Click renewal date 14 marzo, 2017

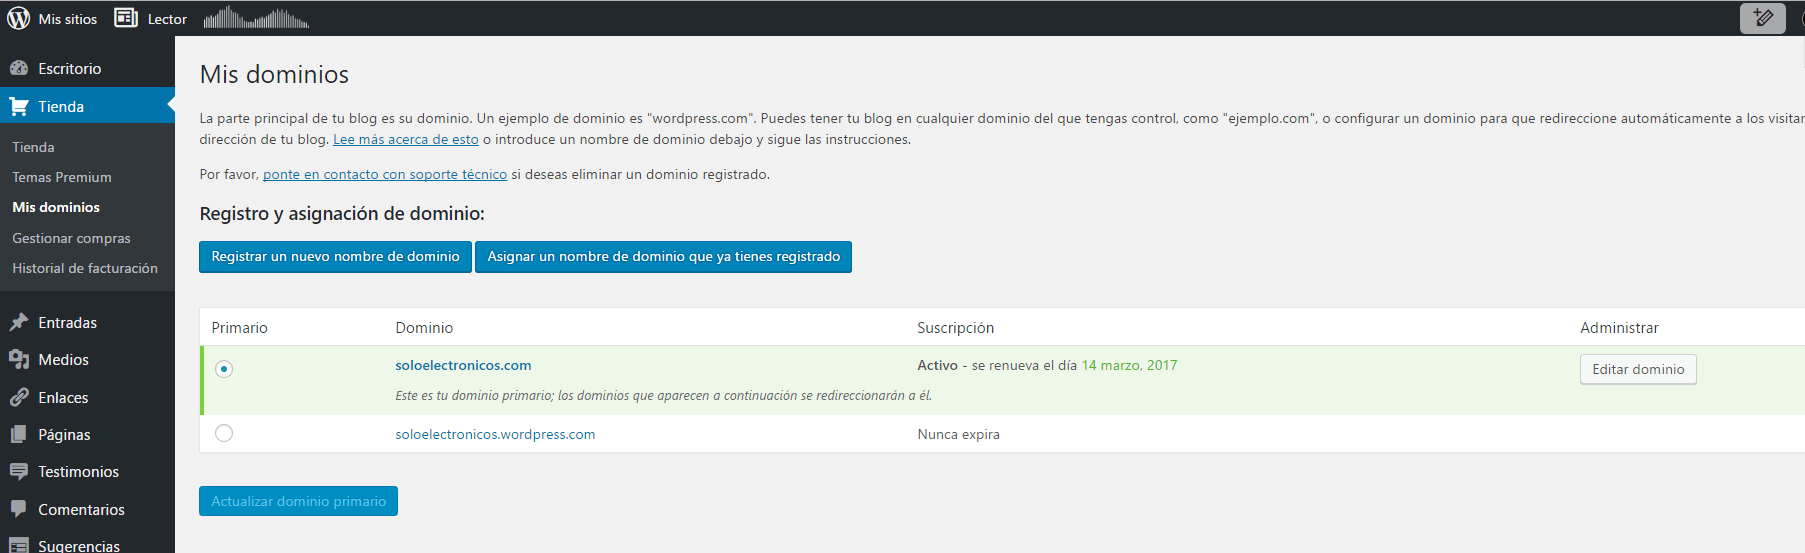[x=1129, y=365]
